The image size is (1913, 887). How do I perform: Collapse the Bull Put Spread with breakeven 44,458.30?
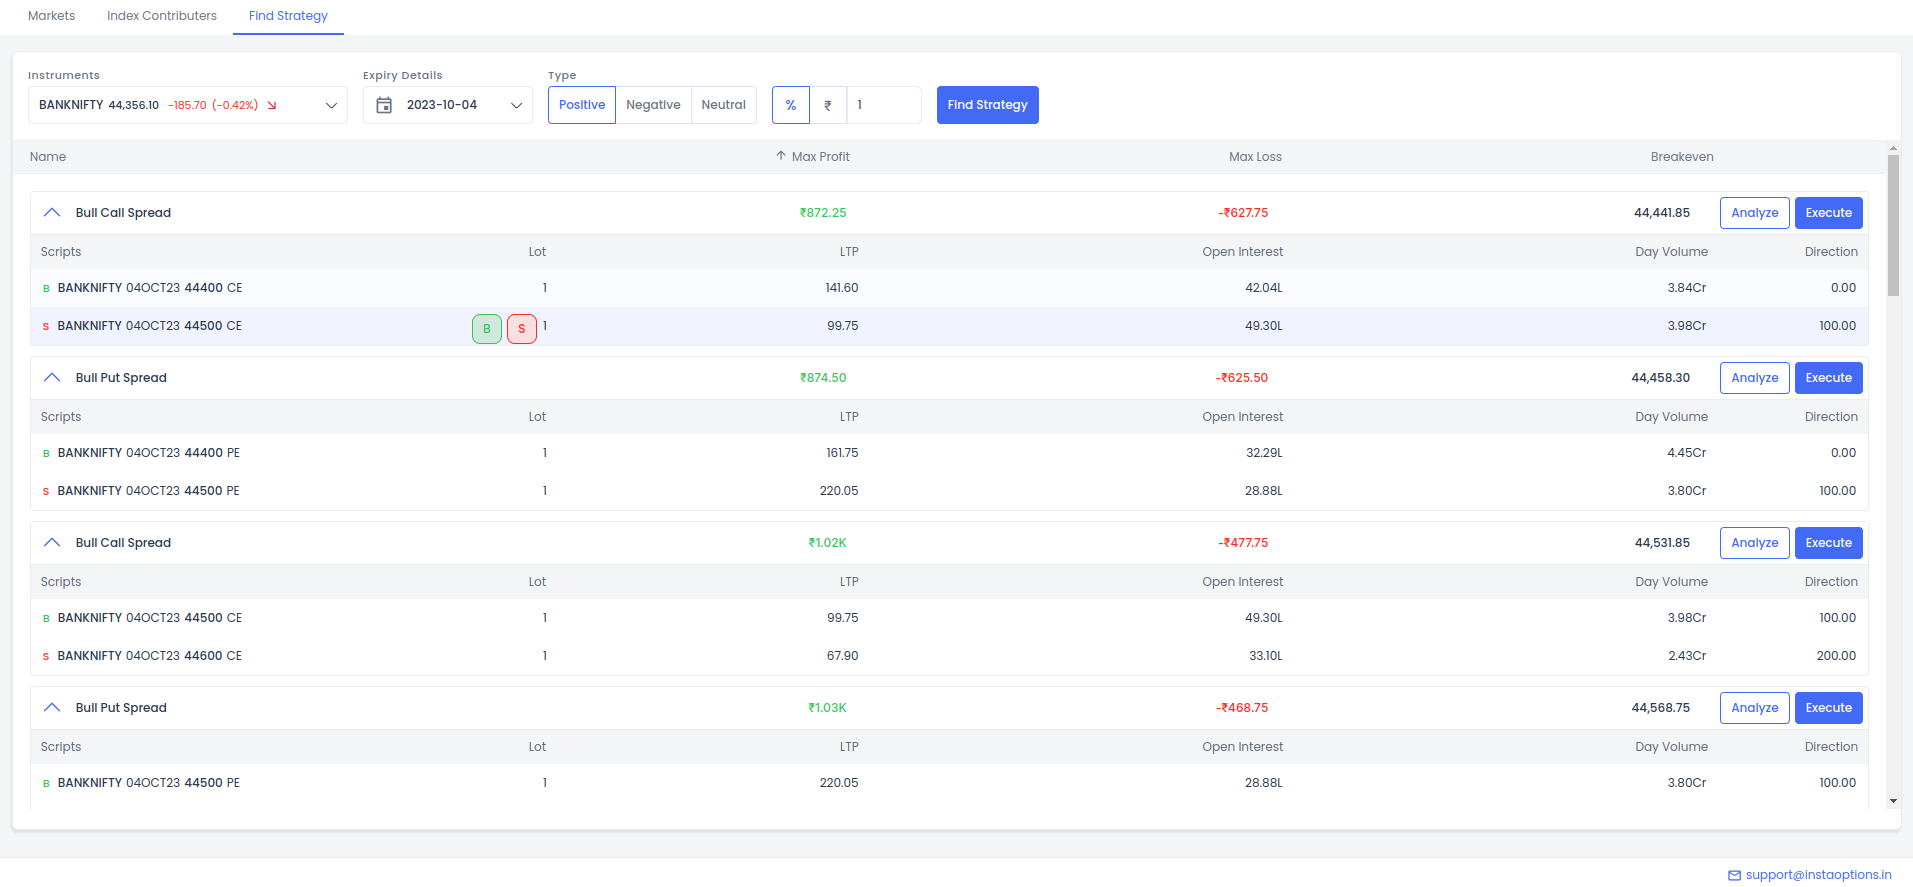(52, 378)
